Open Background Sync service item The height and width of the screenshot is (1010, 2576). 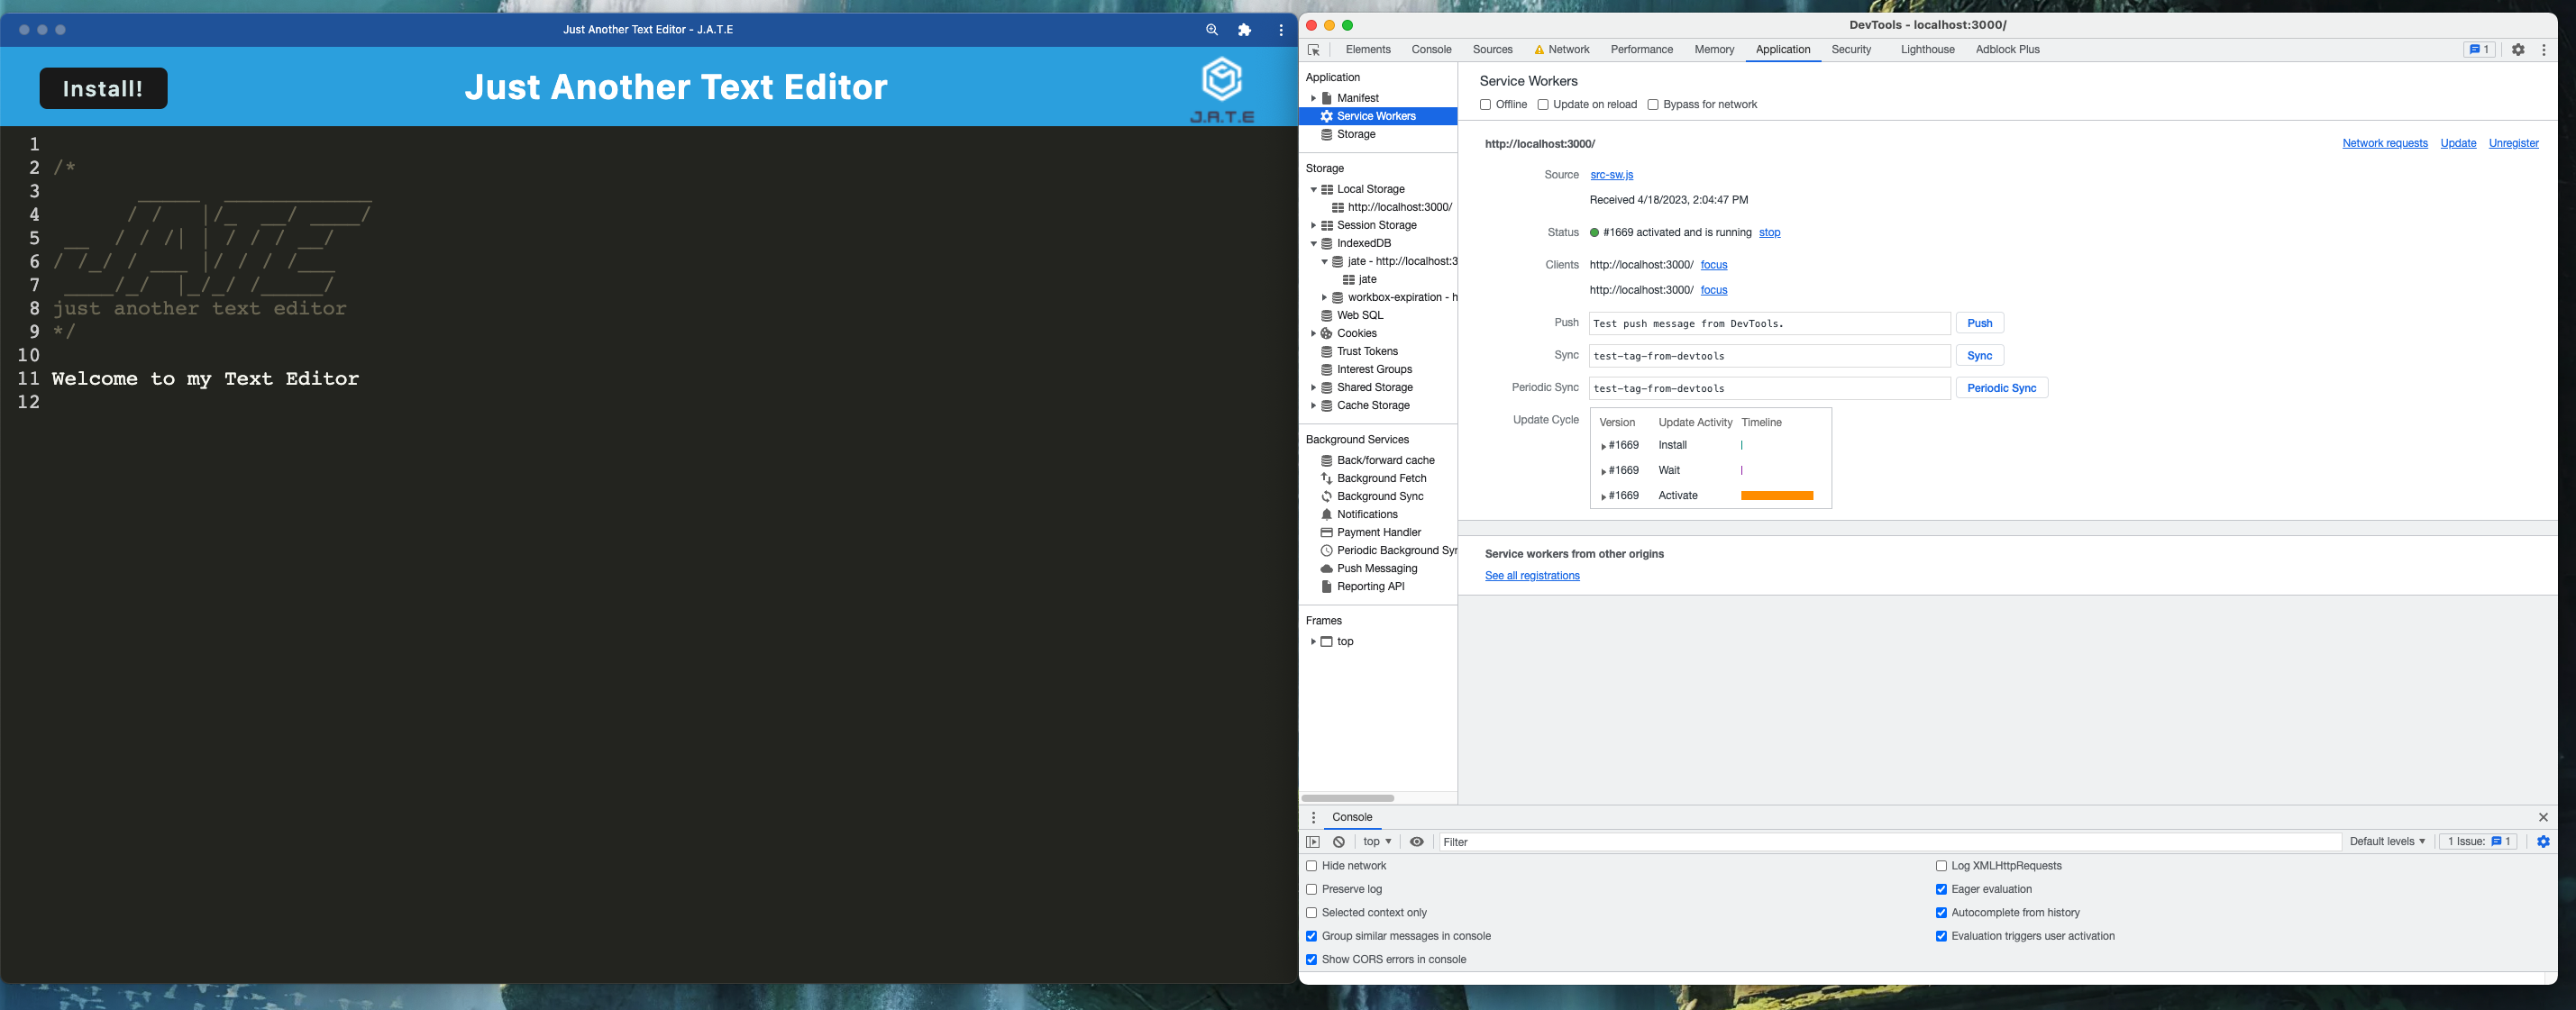tap(1379, 497)
